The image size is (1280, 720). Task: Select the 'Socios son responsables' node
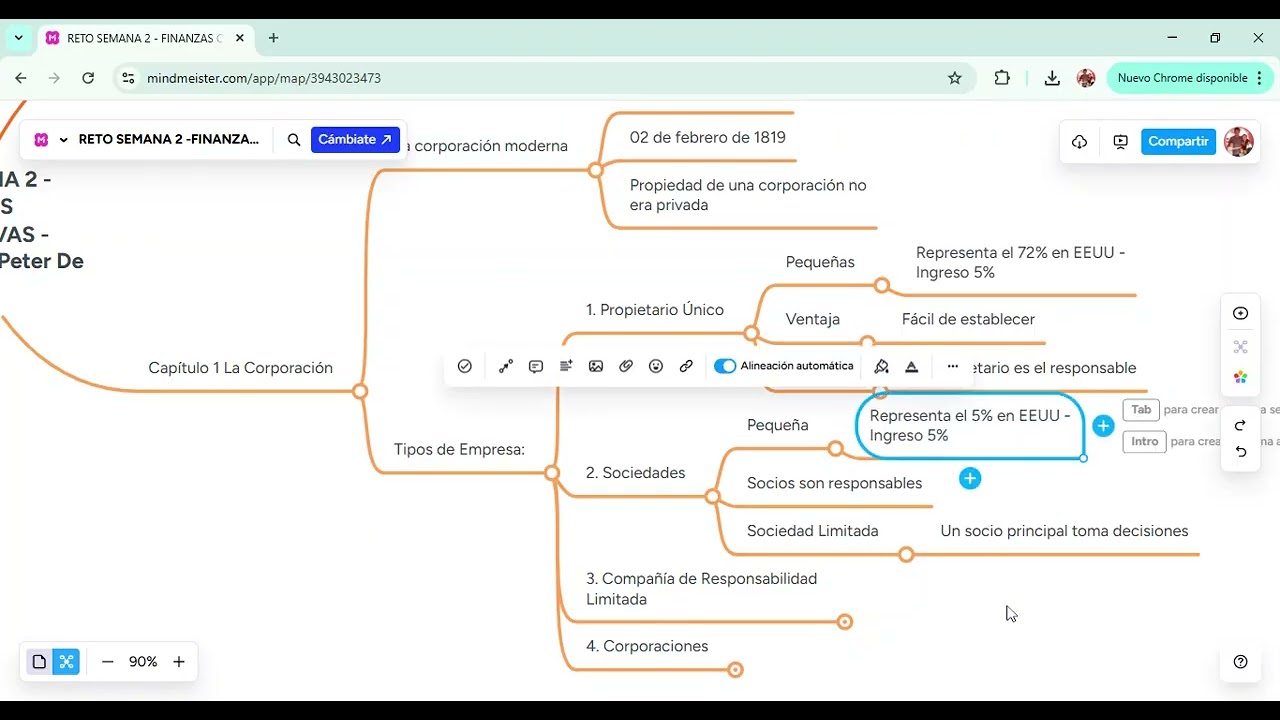click(835, 483)
